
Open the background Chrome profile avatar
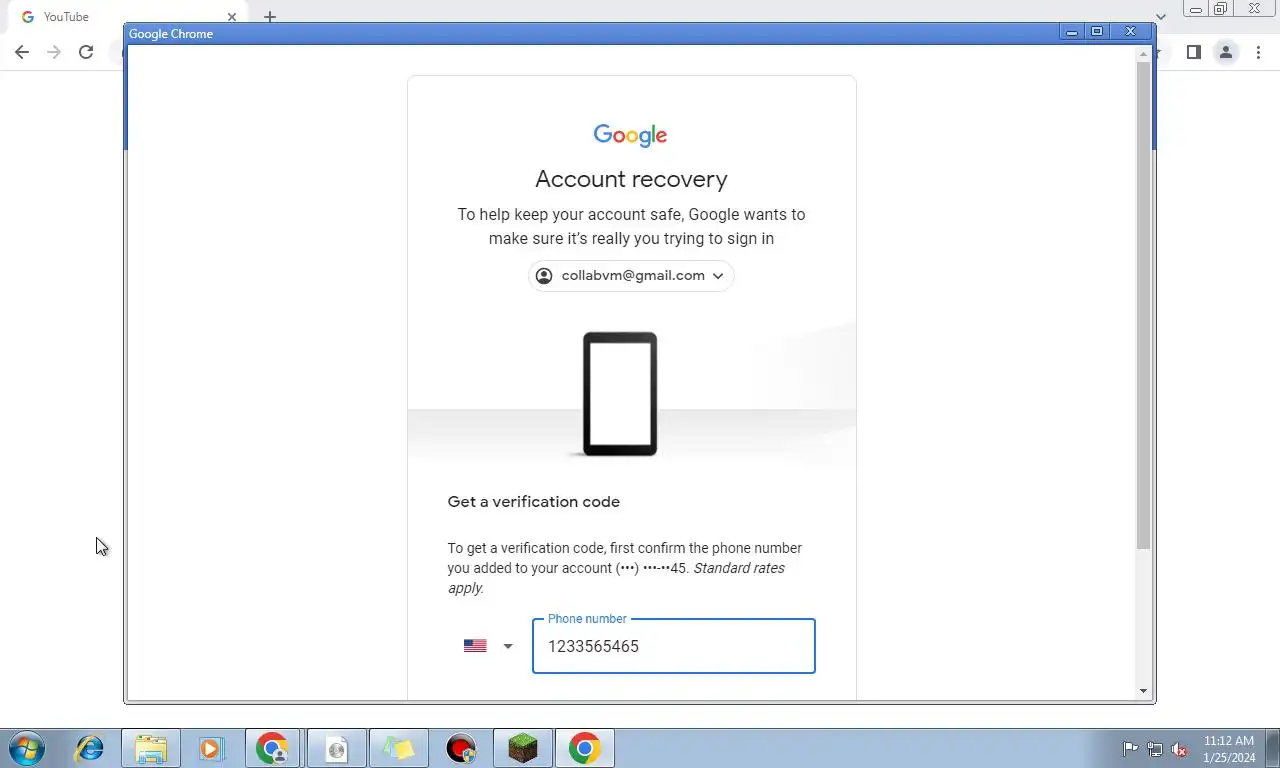pos(1225,52)
